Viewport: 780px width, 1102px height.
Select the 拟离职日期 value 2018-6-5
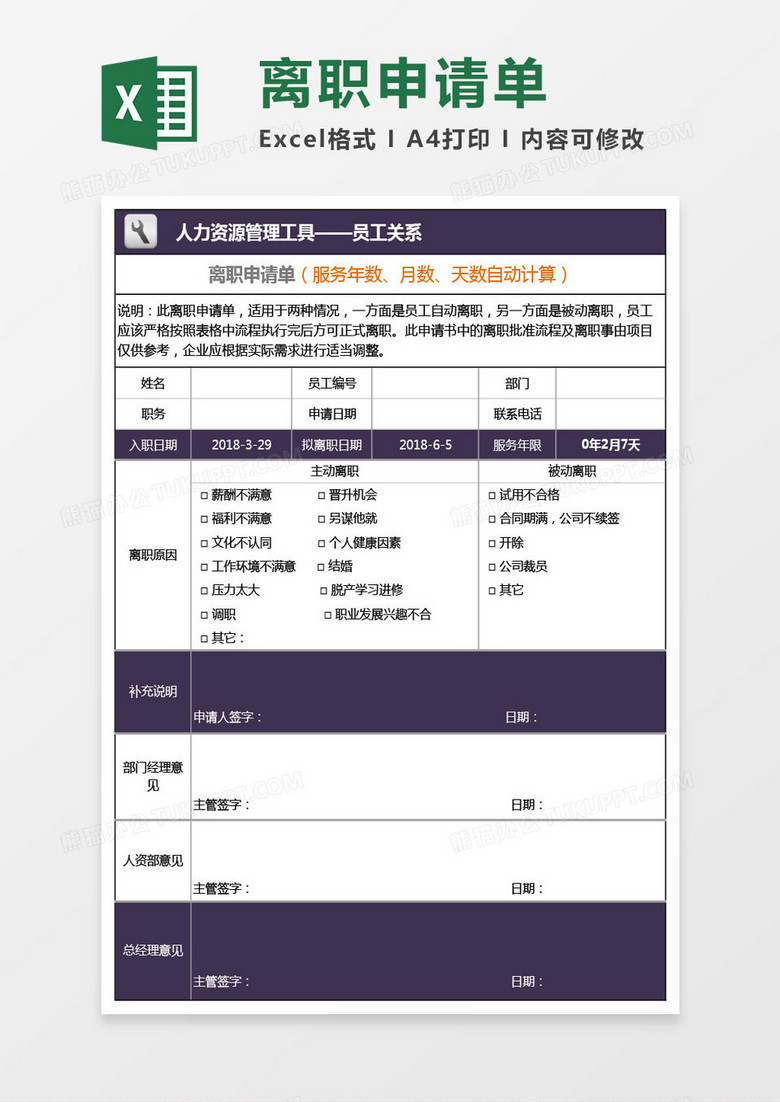click(425, 445)
